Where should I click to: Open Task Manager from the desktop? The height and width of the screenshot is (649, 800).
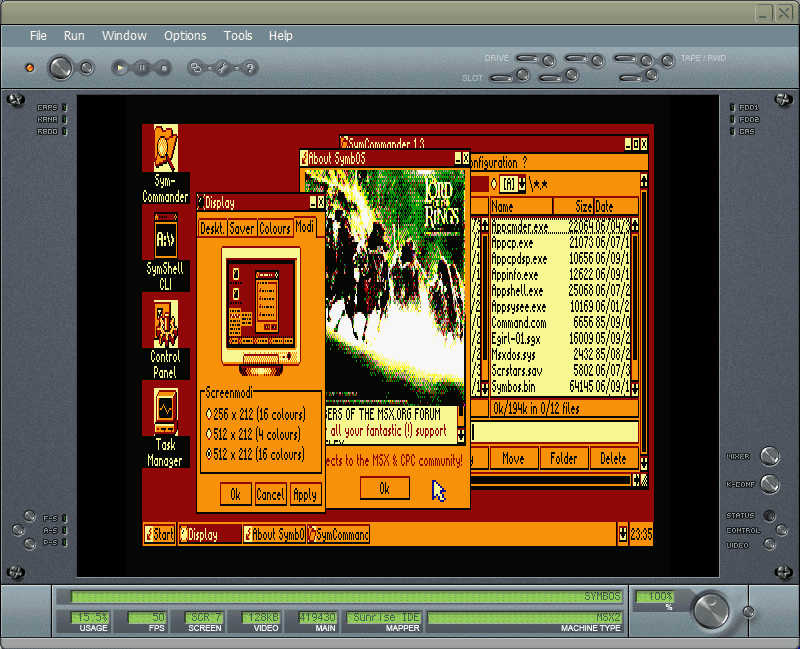click(164, 410)
